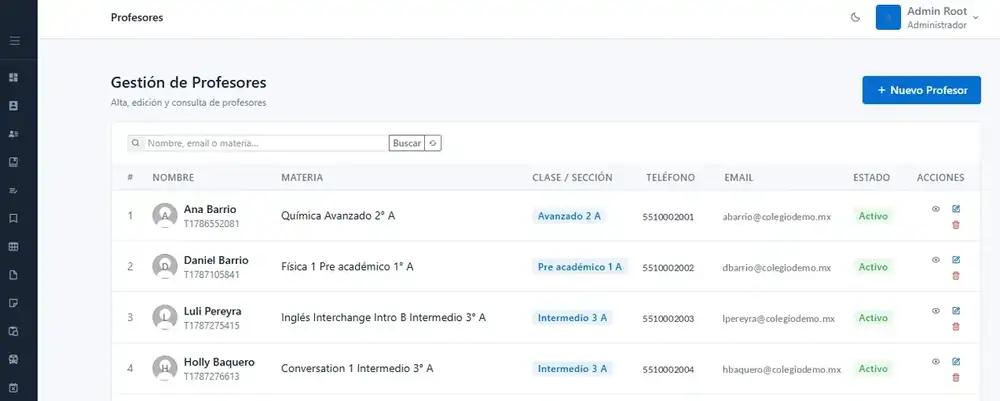
Task: Click the TELÉFONO column header
Action: [670, 178]
